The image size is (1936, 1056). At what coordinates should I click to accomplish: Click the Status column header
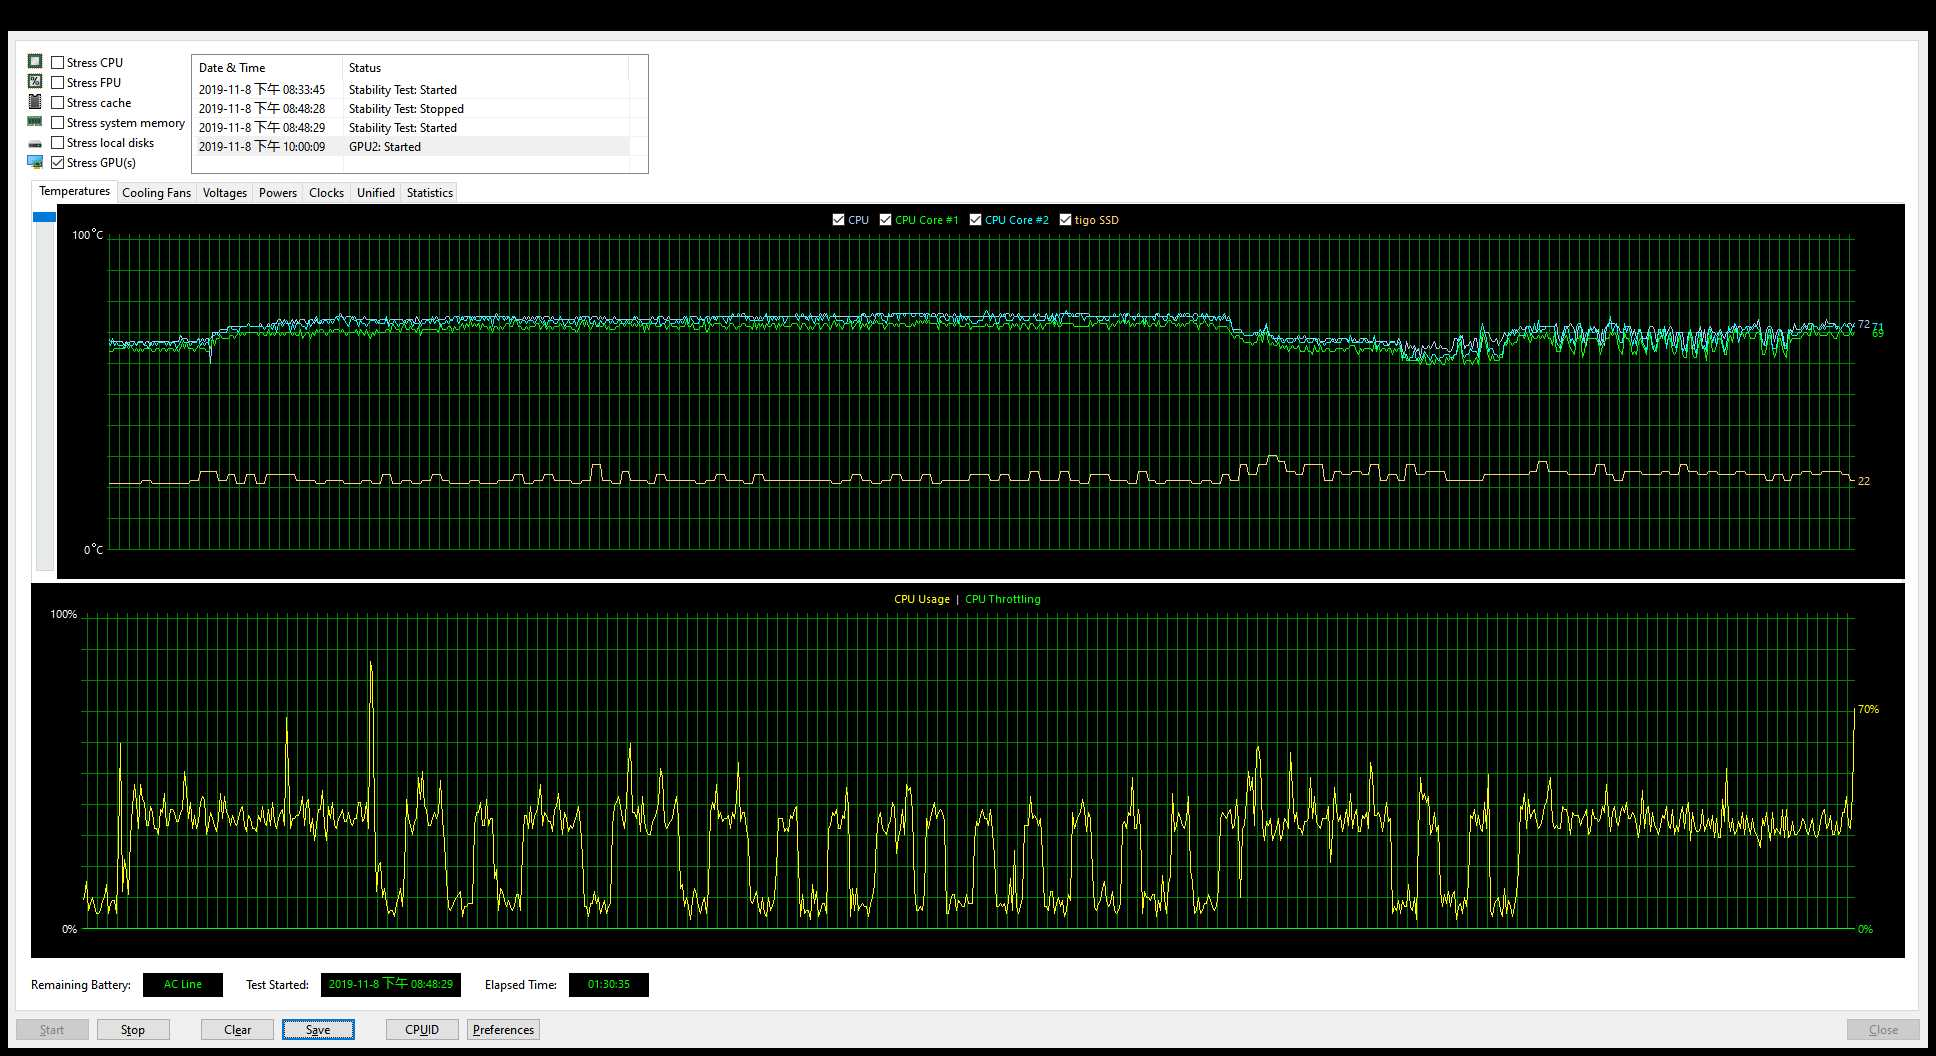485,68
